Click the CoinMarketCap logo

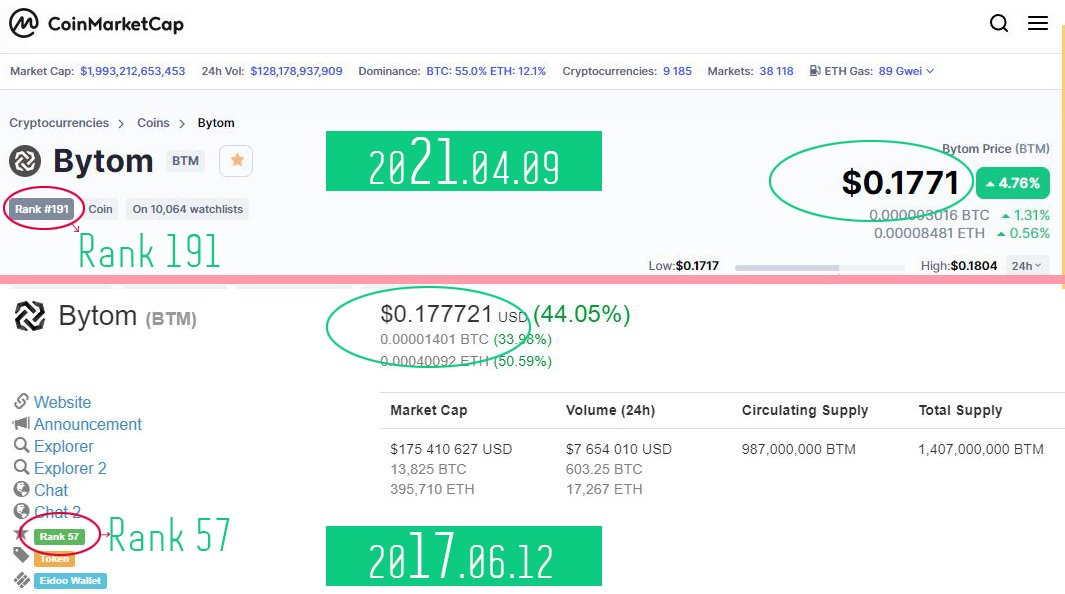(96, 24)
